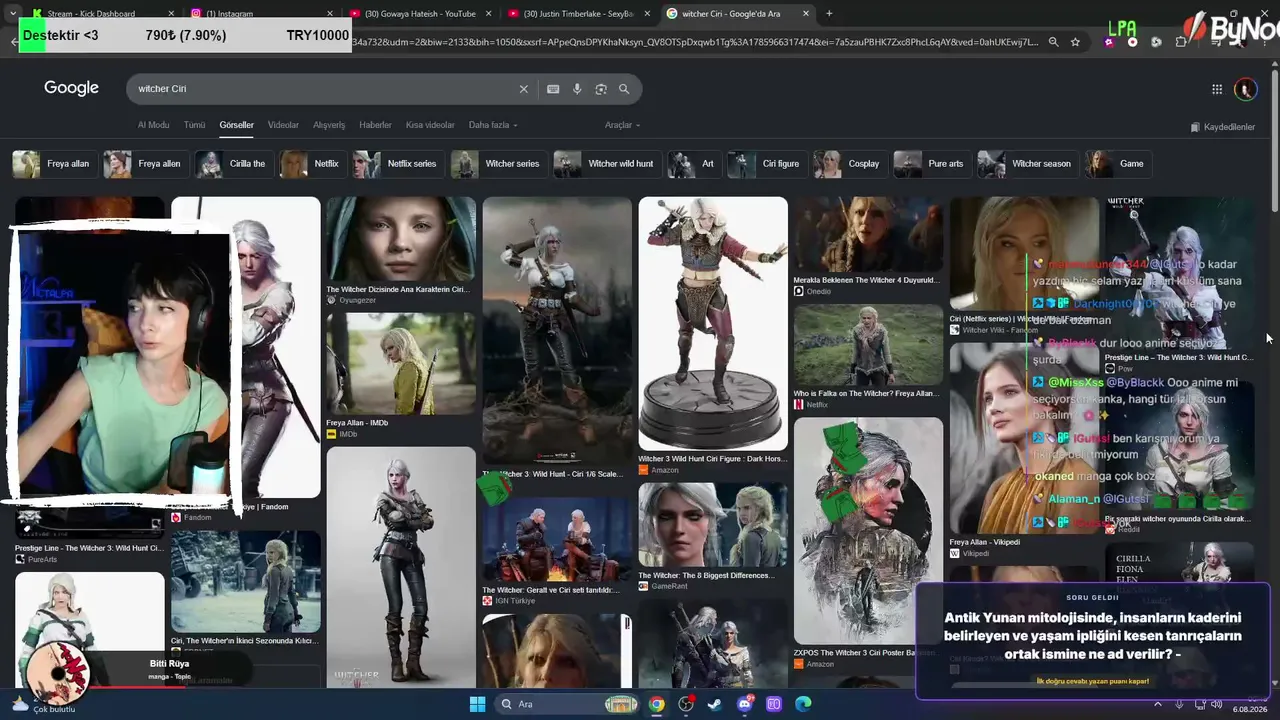1280x720 pixels.
Task: Click the witcher Ciri search input field
Action: 324,89
